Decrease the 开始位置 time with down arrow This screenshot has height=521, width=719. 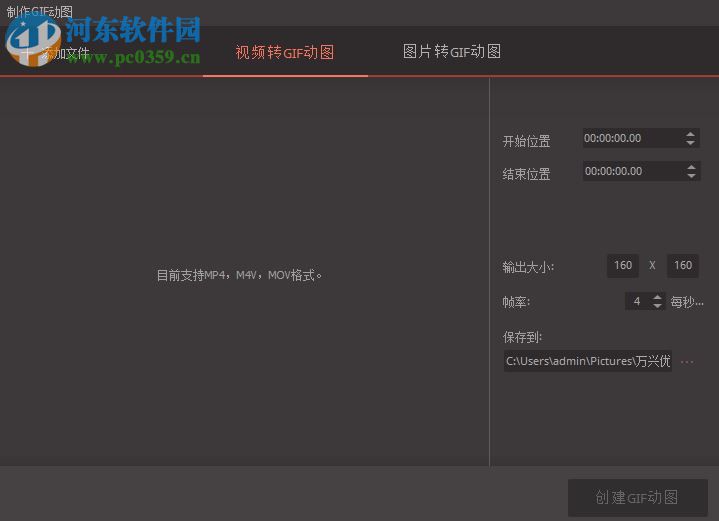(691, 143)
